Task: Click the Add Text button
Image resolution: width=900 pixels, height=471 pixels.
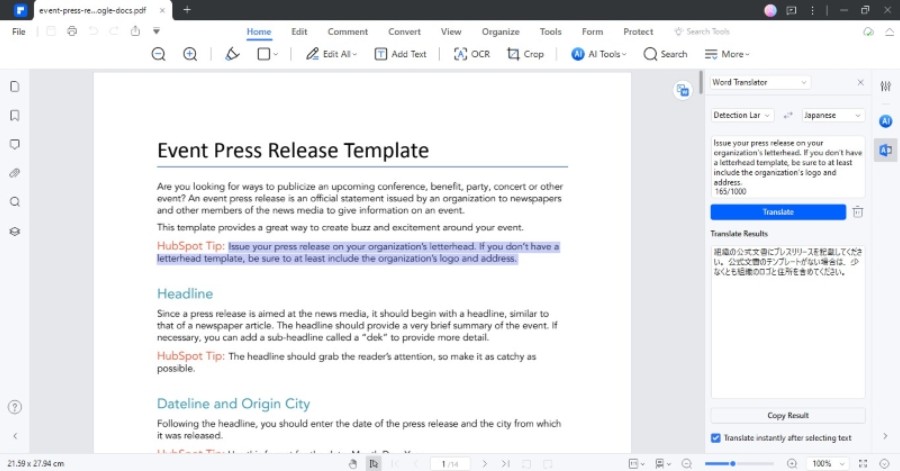Action: point(401,54)
